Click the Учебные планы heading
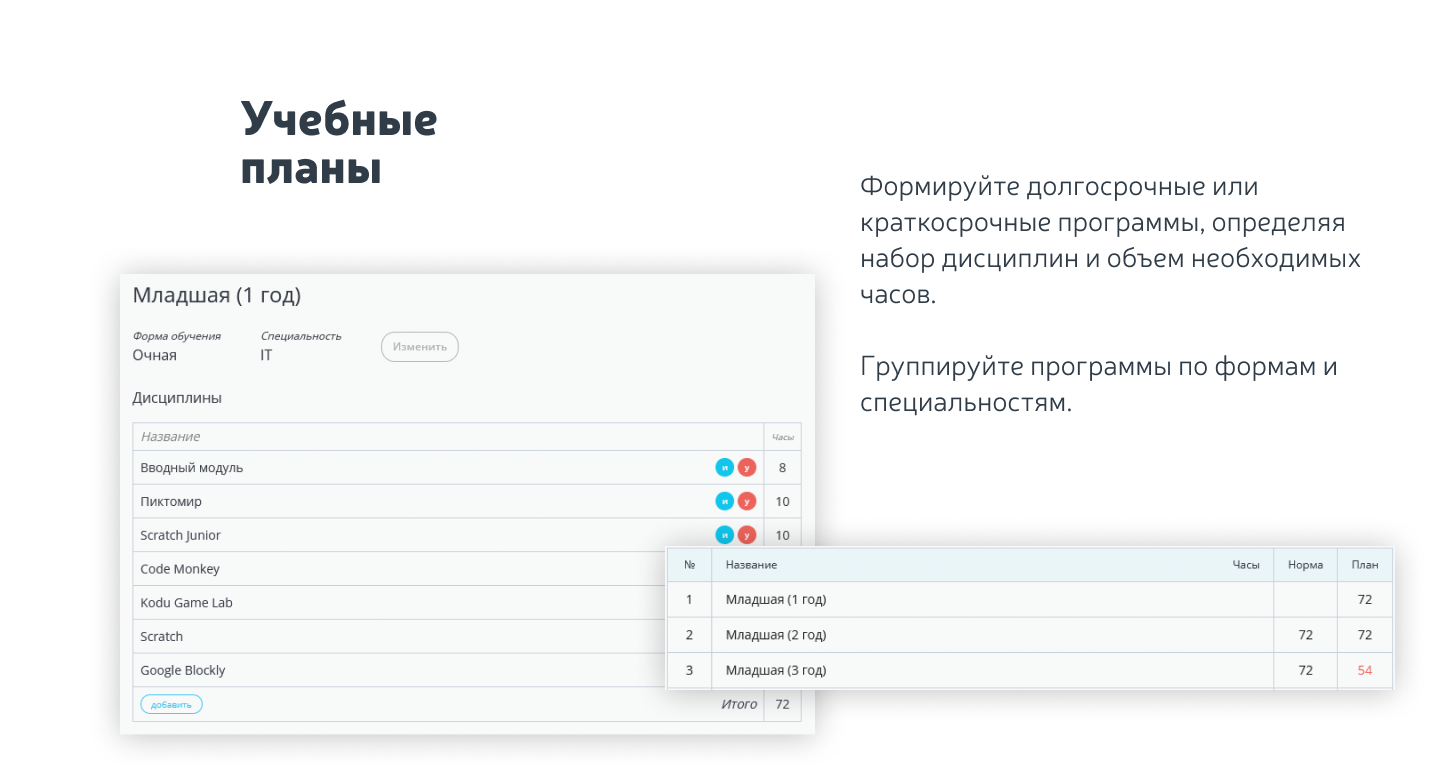The width and height of the screenshot is (1440, 780). coord(339,143)
